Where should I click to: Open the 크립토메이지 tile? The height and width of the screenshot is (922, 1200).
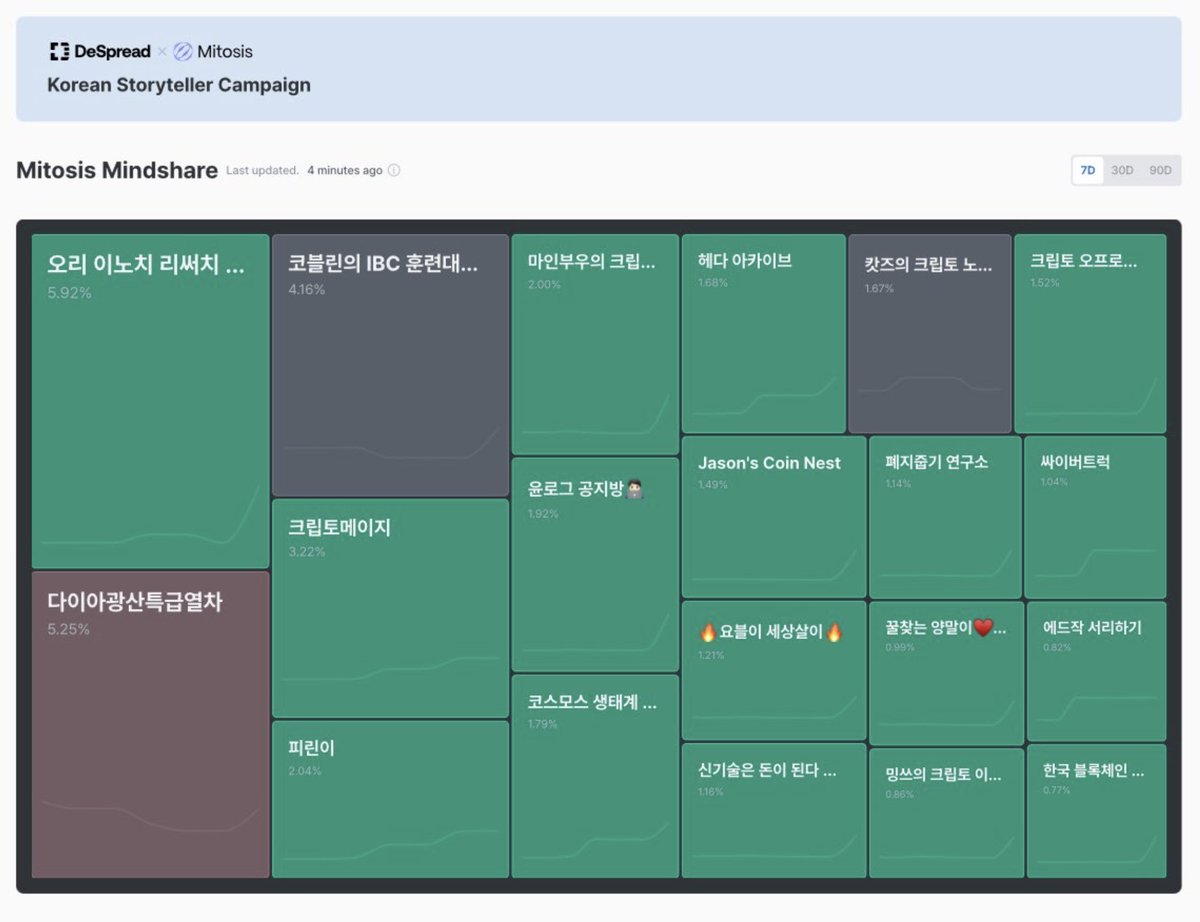(391, 608)
